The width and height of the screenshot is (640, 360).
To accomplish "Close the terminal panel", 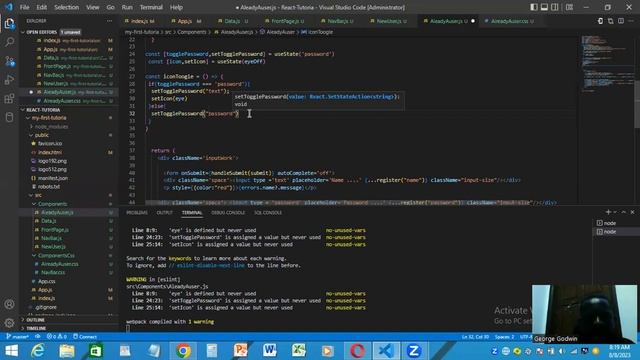I will point(632,212).
